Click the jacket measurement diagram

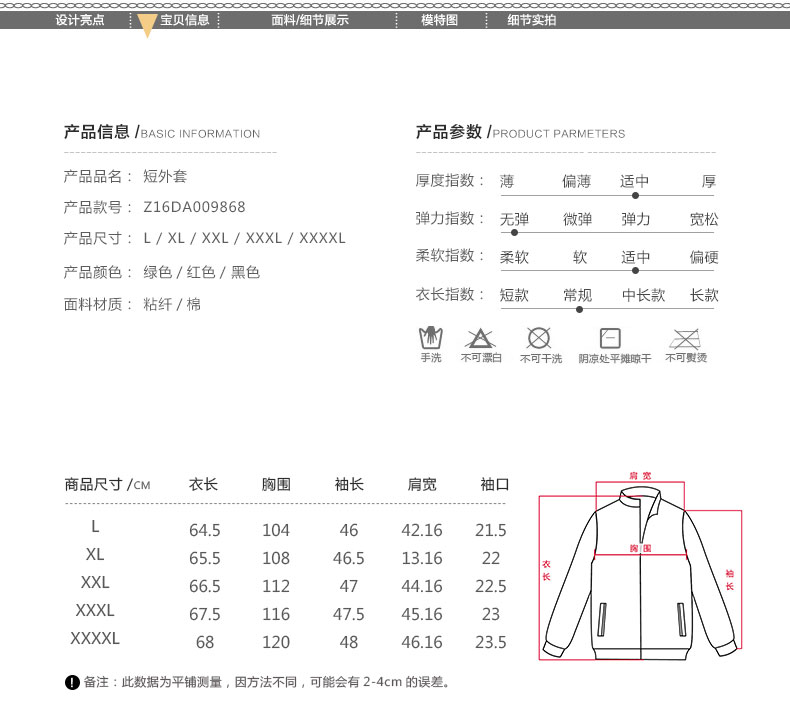[640, 566]
